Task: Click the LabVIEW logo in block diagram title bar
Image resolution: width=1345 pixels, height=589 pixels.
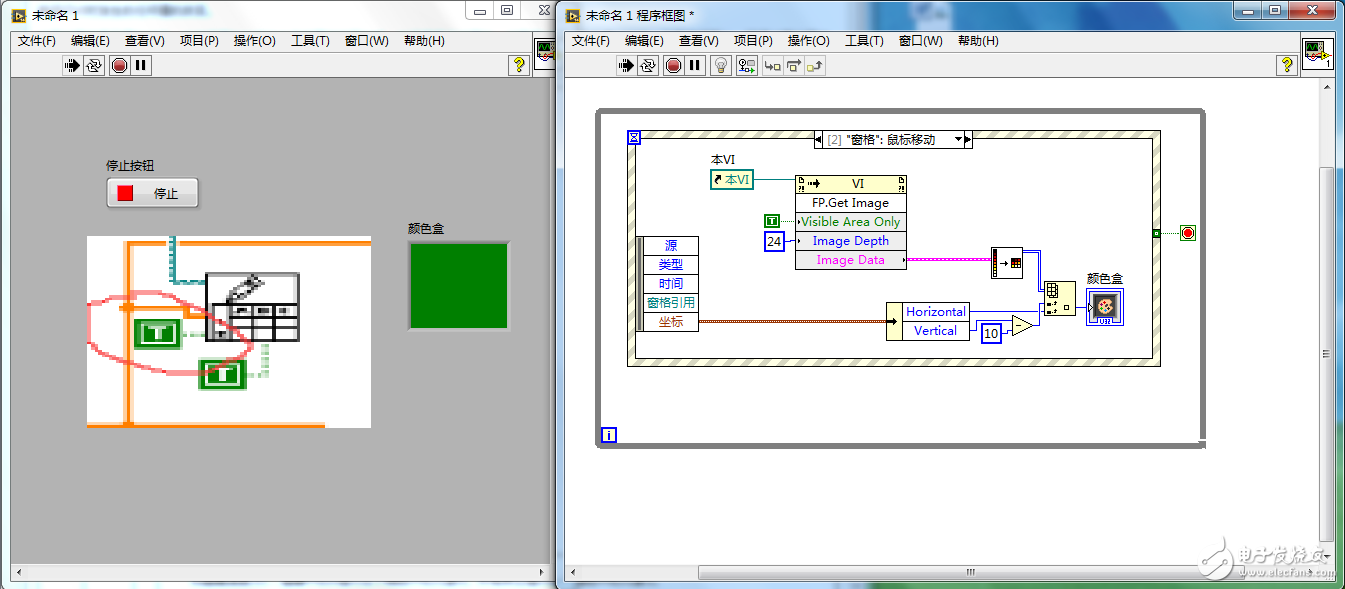Action: [x=573, y=14]
